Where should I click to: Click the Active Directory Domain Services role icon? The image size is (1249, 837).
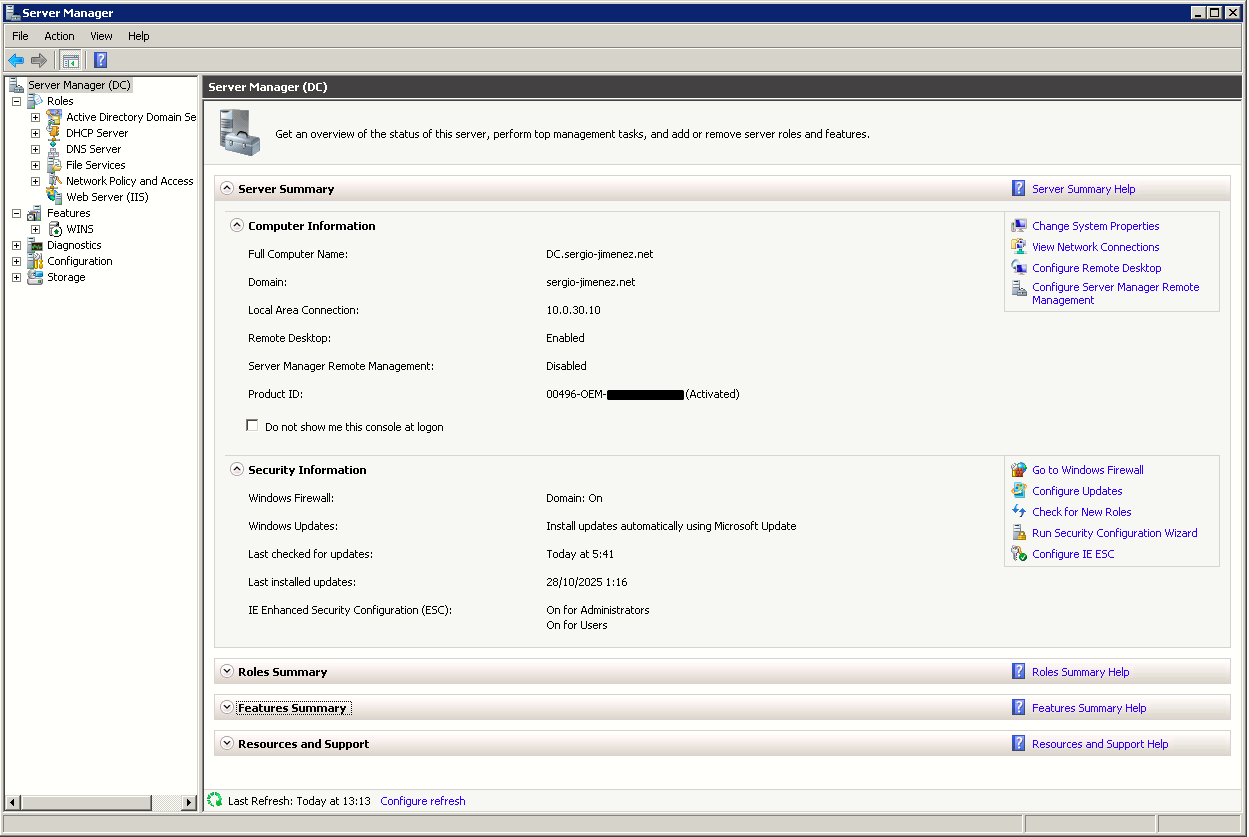[54, 117]
